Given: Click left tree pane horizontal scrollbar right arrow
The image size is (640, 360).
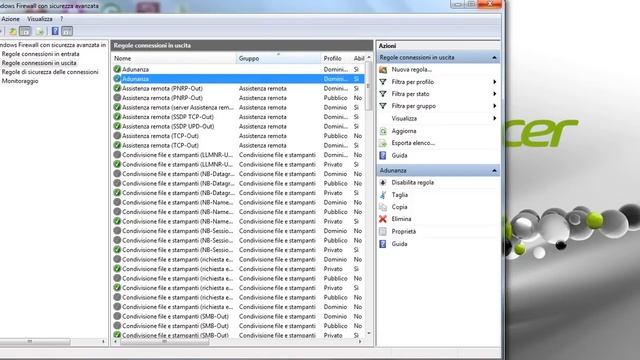Looking at the screenshot, I should pos(103,341).
